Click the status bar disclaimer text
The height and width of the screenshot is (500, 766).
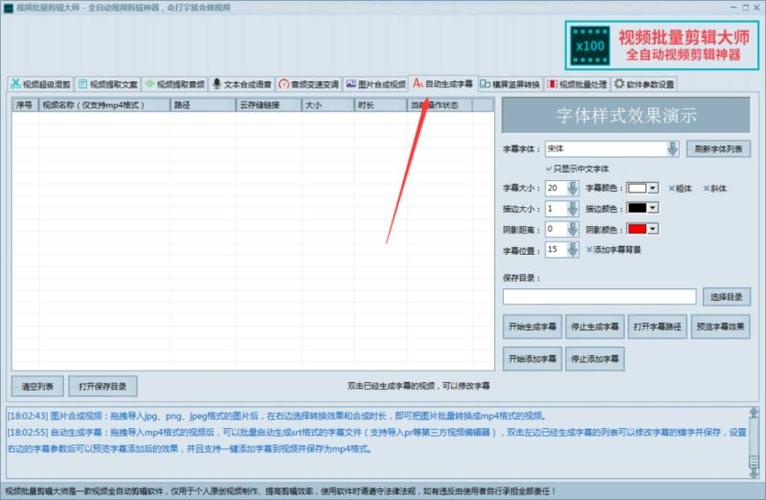point(280,491)
